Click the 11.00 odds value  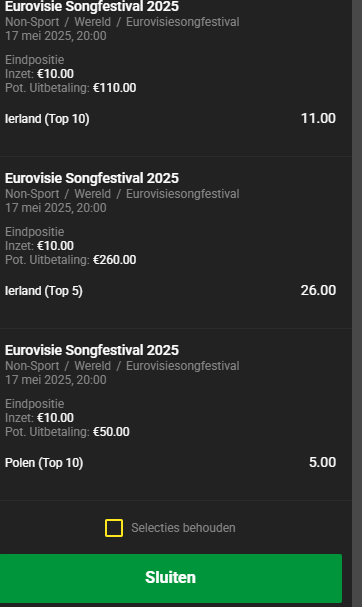318,118
